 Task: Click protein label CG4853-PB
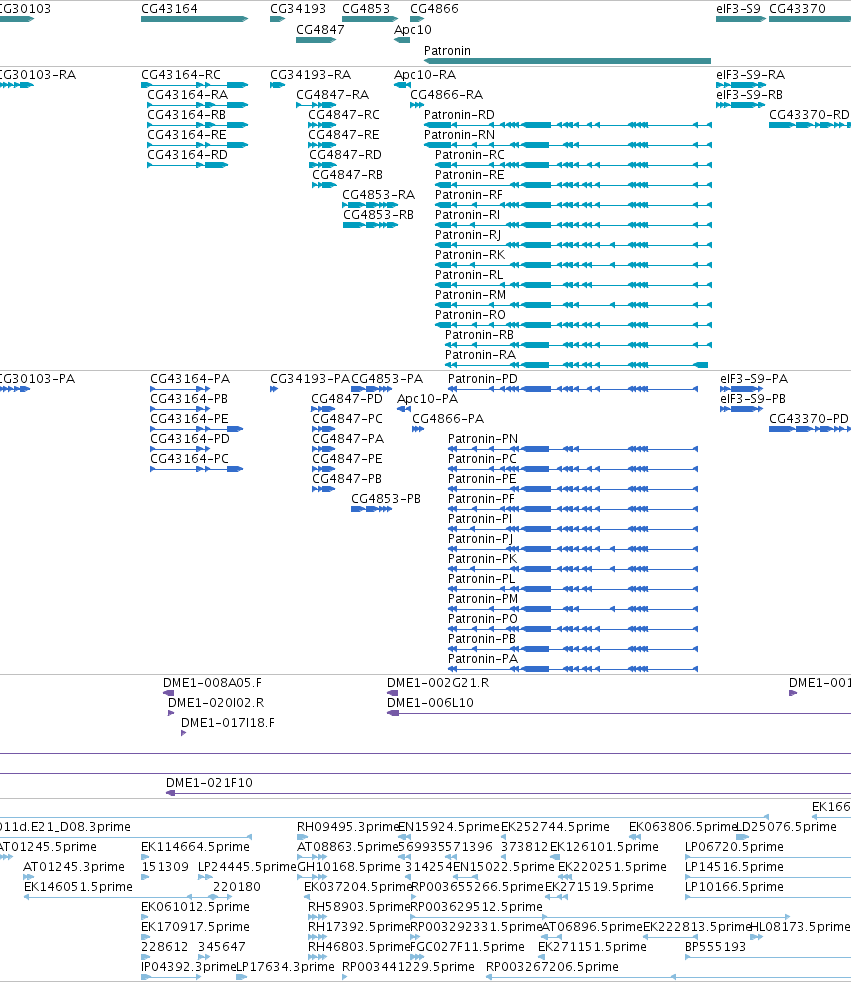tap(386, 499)
